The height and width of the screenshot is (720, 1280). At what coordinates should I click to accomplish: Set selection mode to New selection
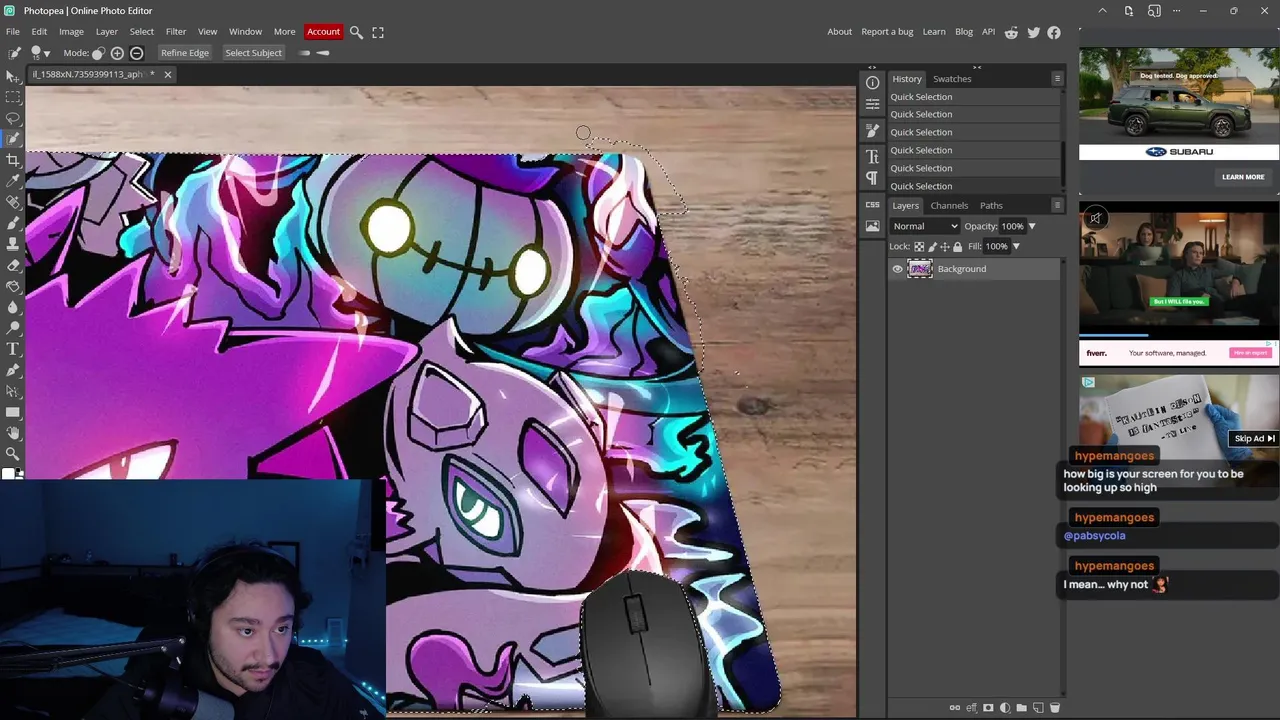(x=98, y=53)
